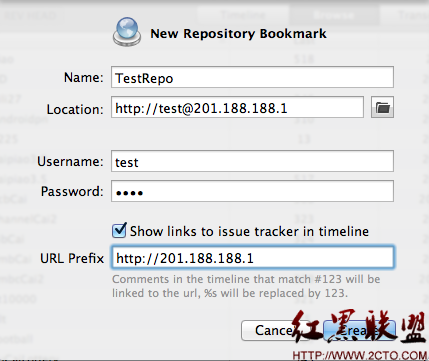
Task: Click the "Location:" label text
Action: coord(75,109)
